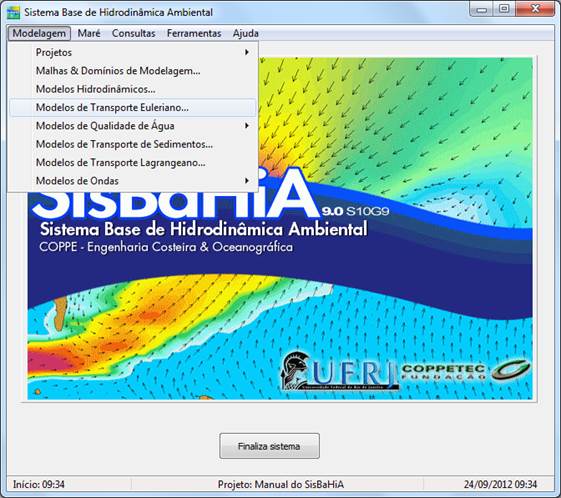Open the Consultas menu
The height and width of the screenshot is (498, 561).
133,33
